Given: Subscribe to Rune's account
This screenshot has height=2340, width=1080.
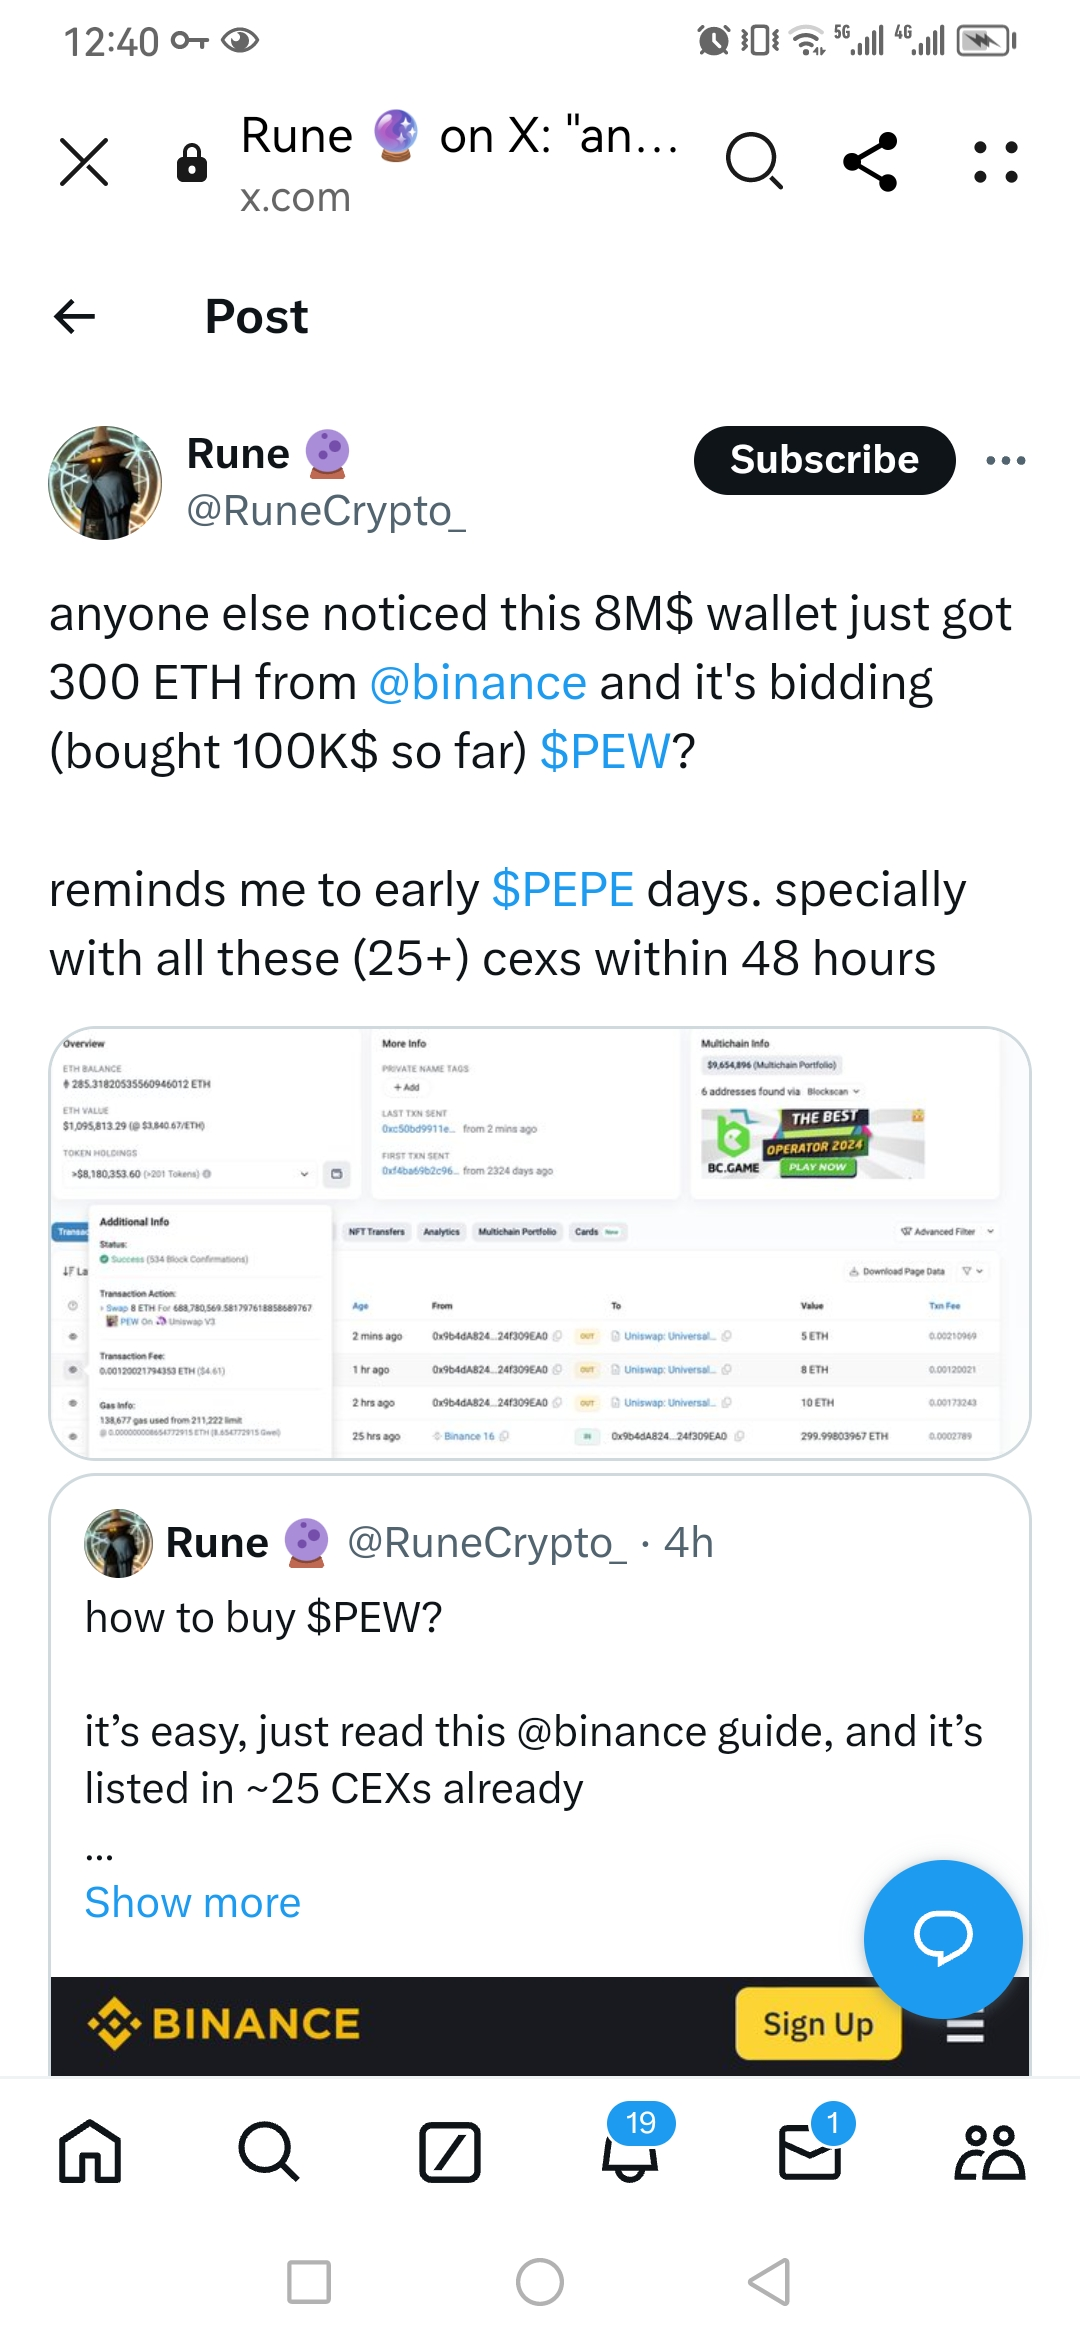Looking at the screenshot, I should coord(824,460).
